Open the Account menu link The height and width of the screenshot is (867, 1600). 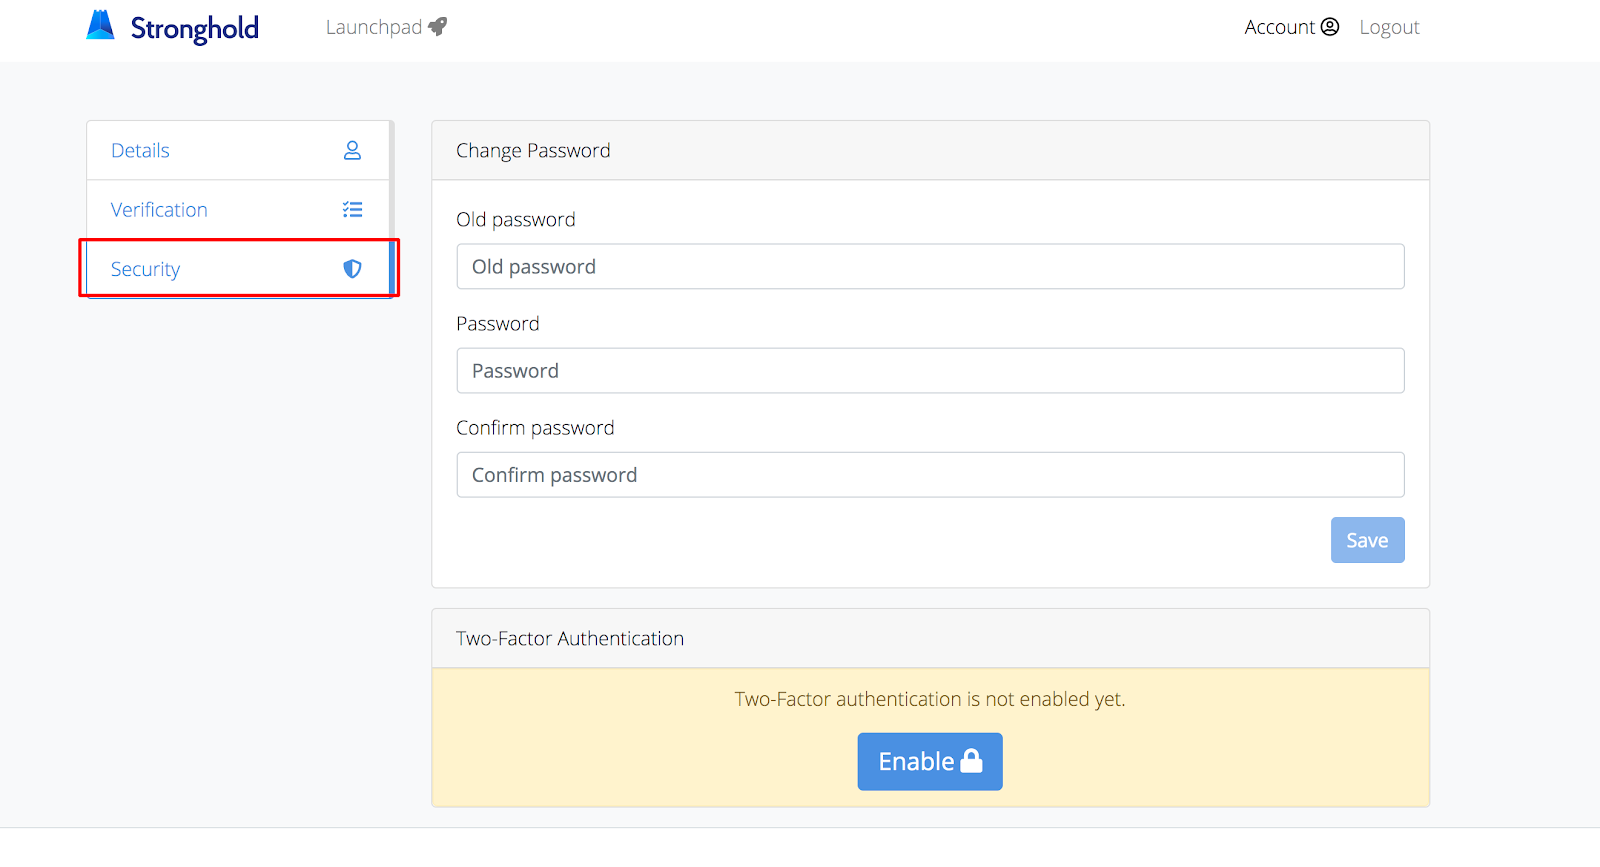coord(1279,27)
